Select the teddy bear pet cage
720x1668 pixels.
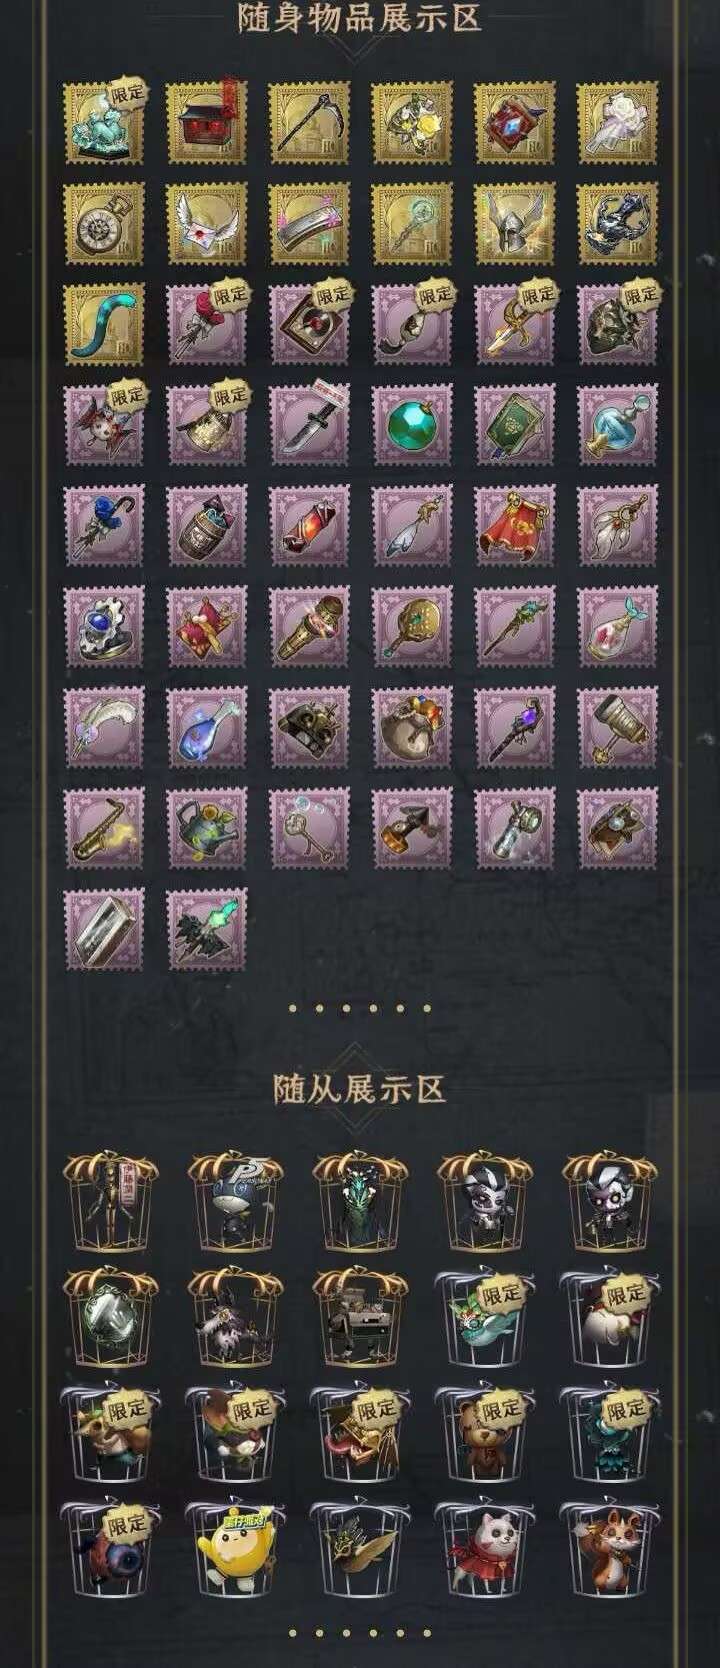[x=484, y=1432]
